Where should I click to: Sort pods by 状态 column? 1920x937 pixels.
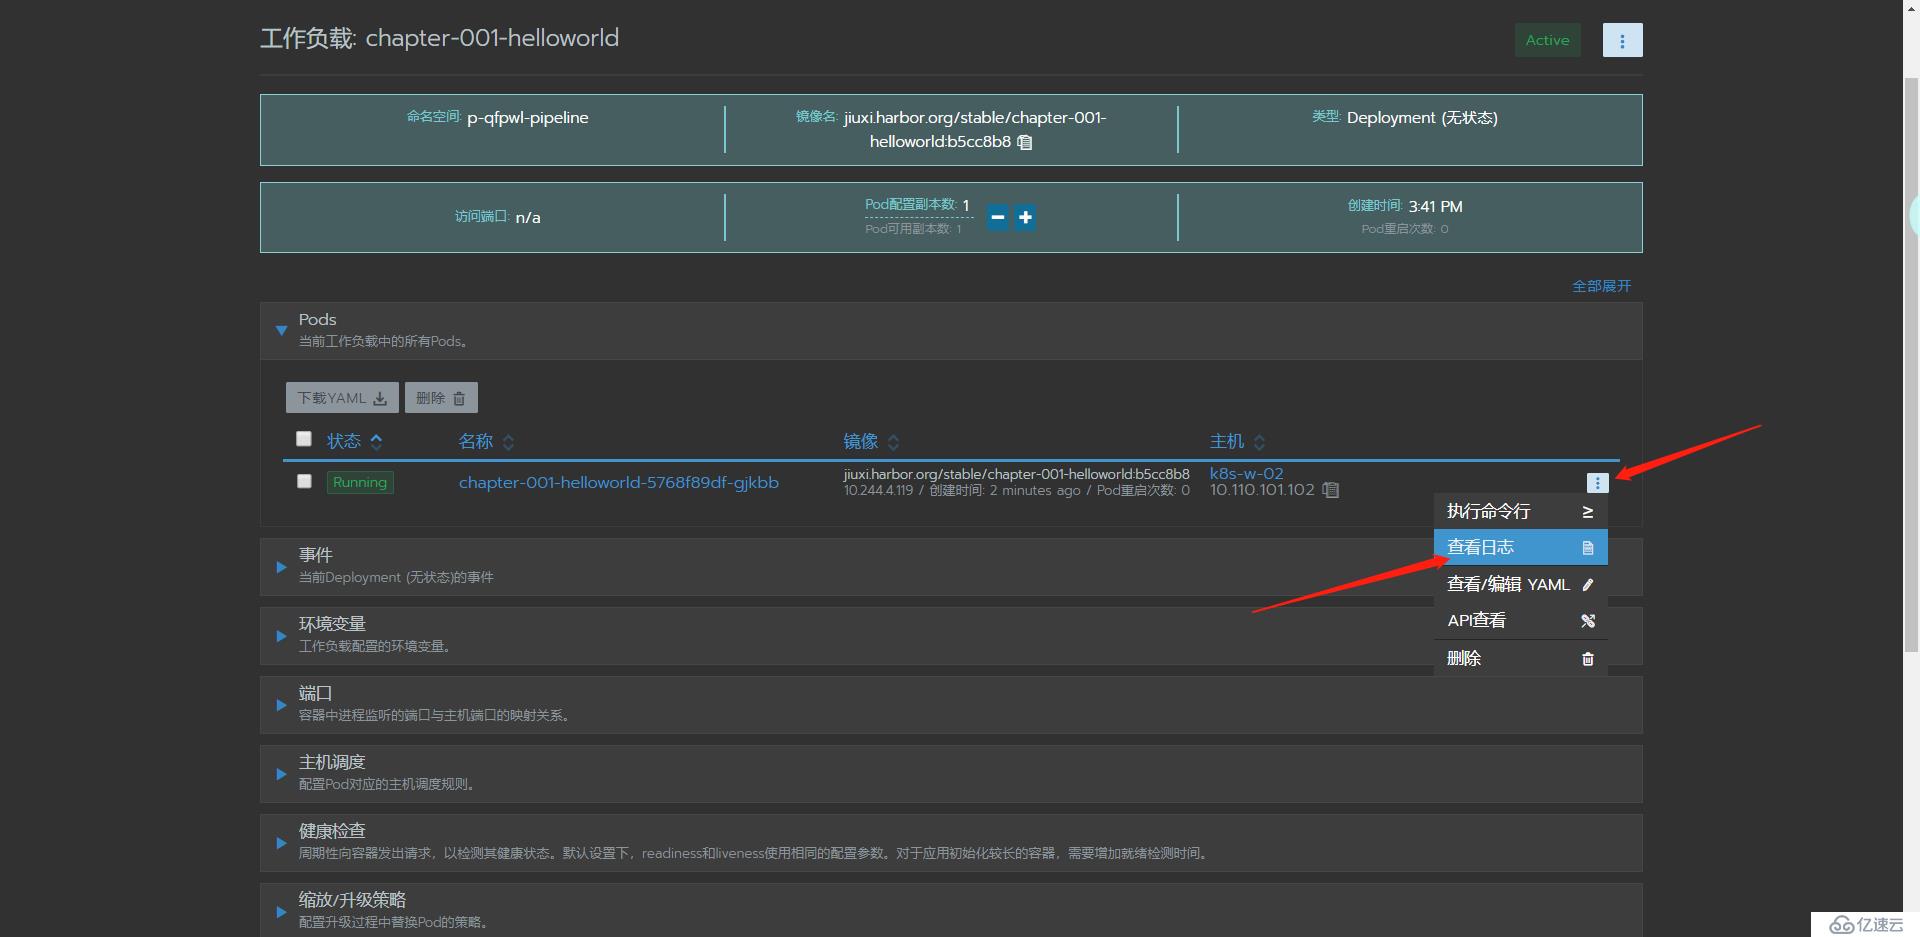pyautogui.click(x=354, y=441)
